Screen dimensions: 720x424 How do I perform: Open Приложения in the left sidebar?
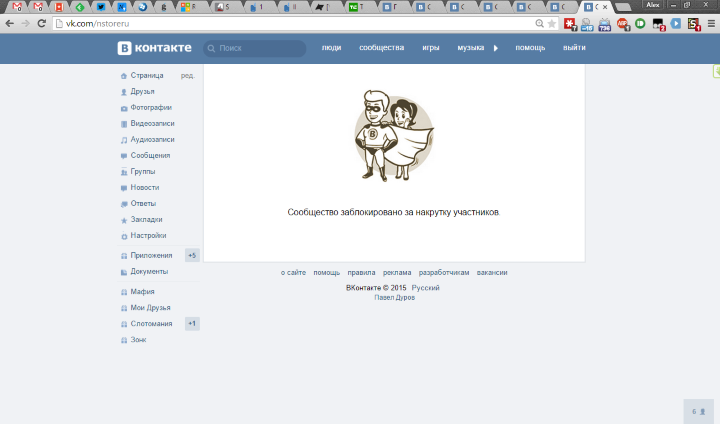151,255
